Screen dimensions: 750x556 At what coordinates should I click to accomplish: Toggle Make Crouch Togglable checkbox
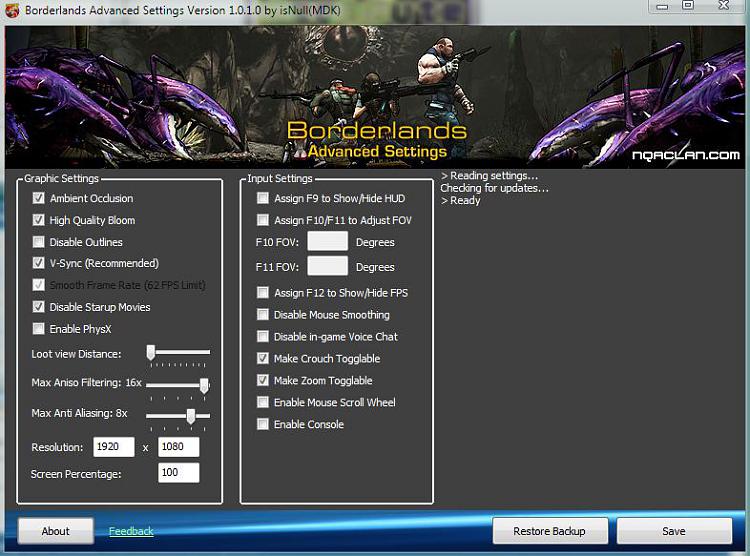coord(263,358)
